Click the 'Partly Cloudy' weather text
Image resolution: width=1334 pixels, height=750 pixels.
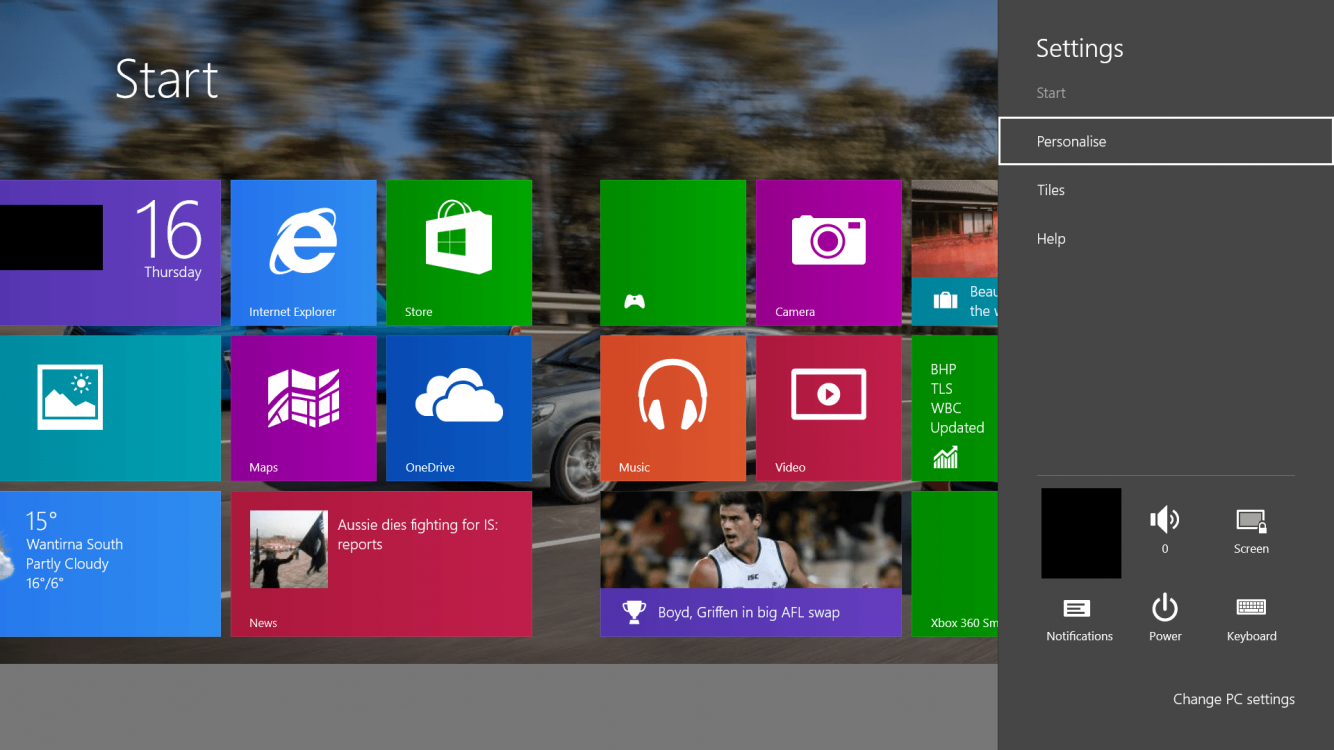pyautogui.click(x=67, y=564)
